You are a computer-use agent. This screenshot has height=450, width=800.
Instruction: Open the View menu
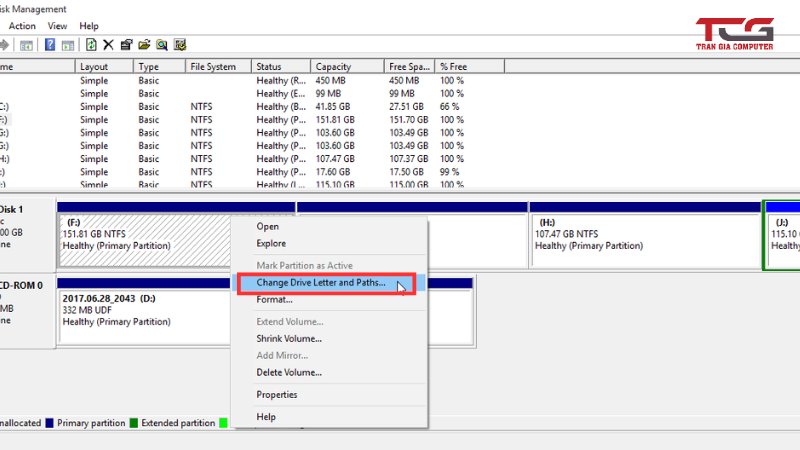58,26
